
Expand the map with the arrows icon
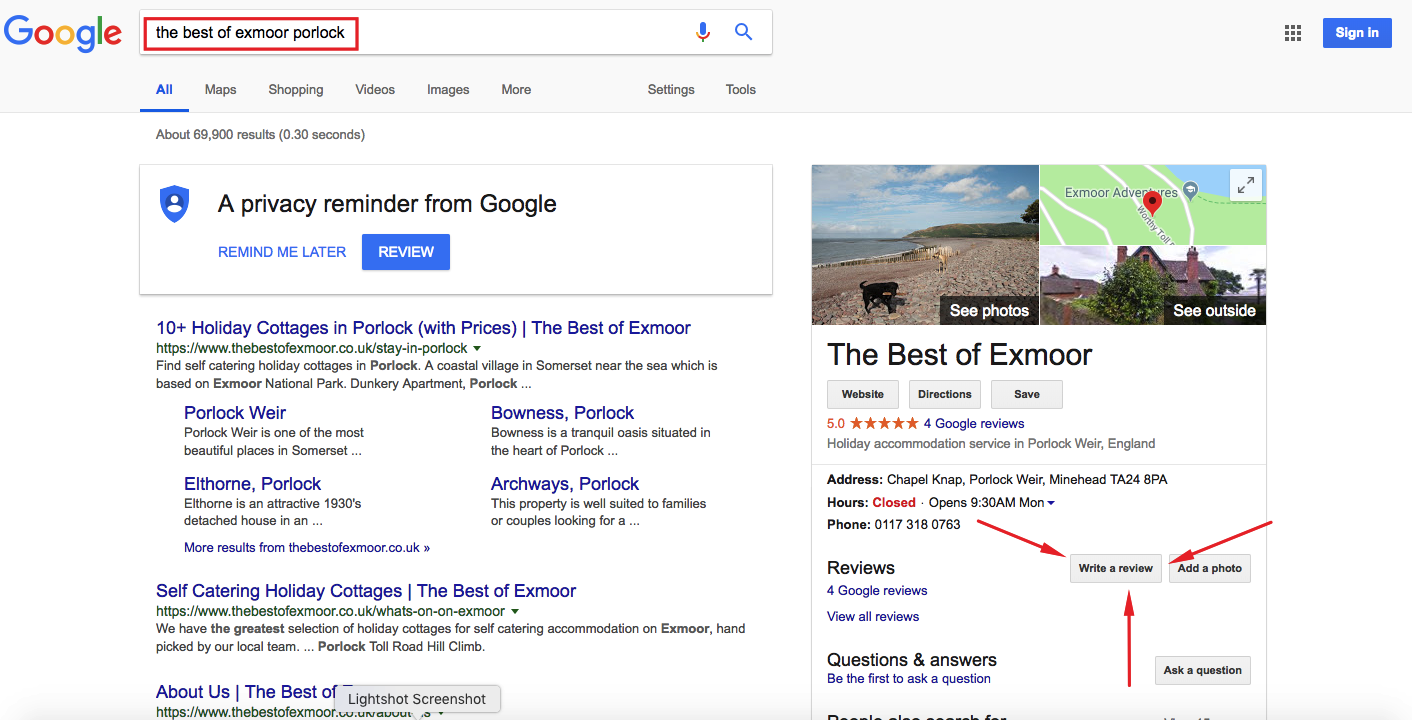[1245, 185]
